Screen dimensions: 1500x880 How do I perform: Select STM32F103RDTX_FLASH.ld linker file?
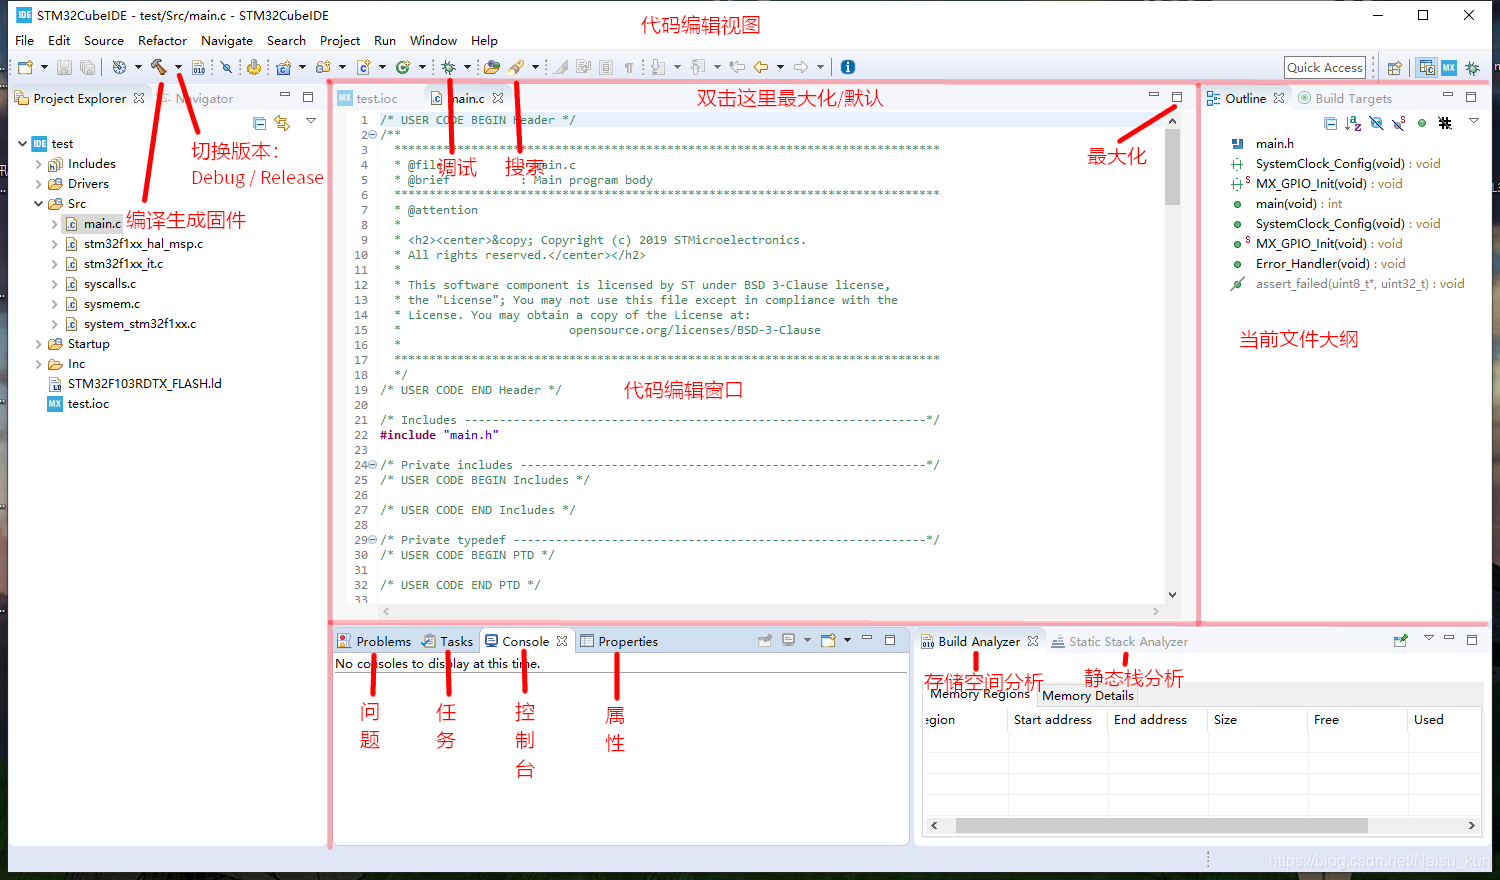click(135, 384)
